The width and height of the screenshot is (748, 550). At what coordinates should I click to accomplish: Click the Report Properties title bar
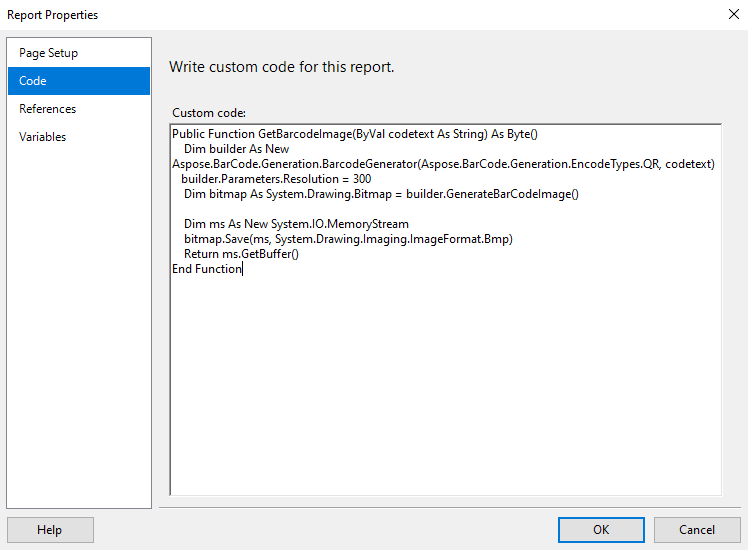point(363,15)
